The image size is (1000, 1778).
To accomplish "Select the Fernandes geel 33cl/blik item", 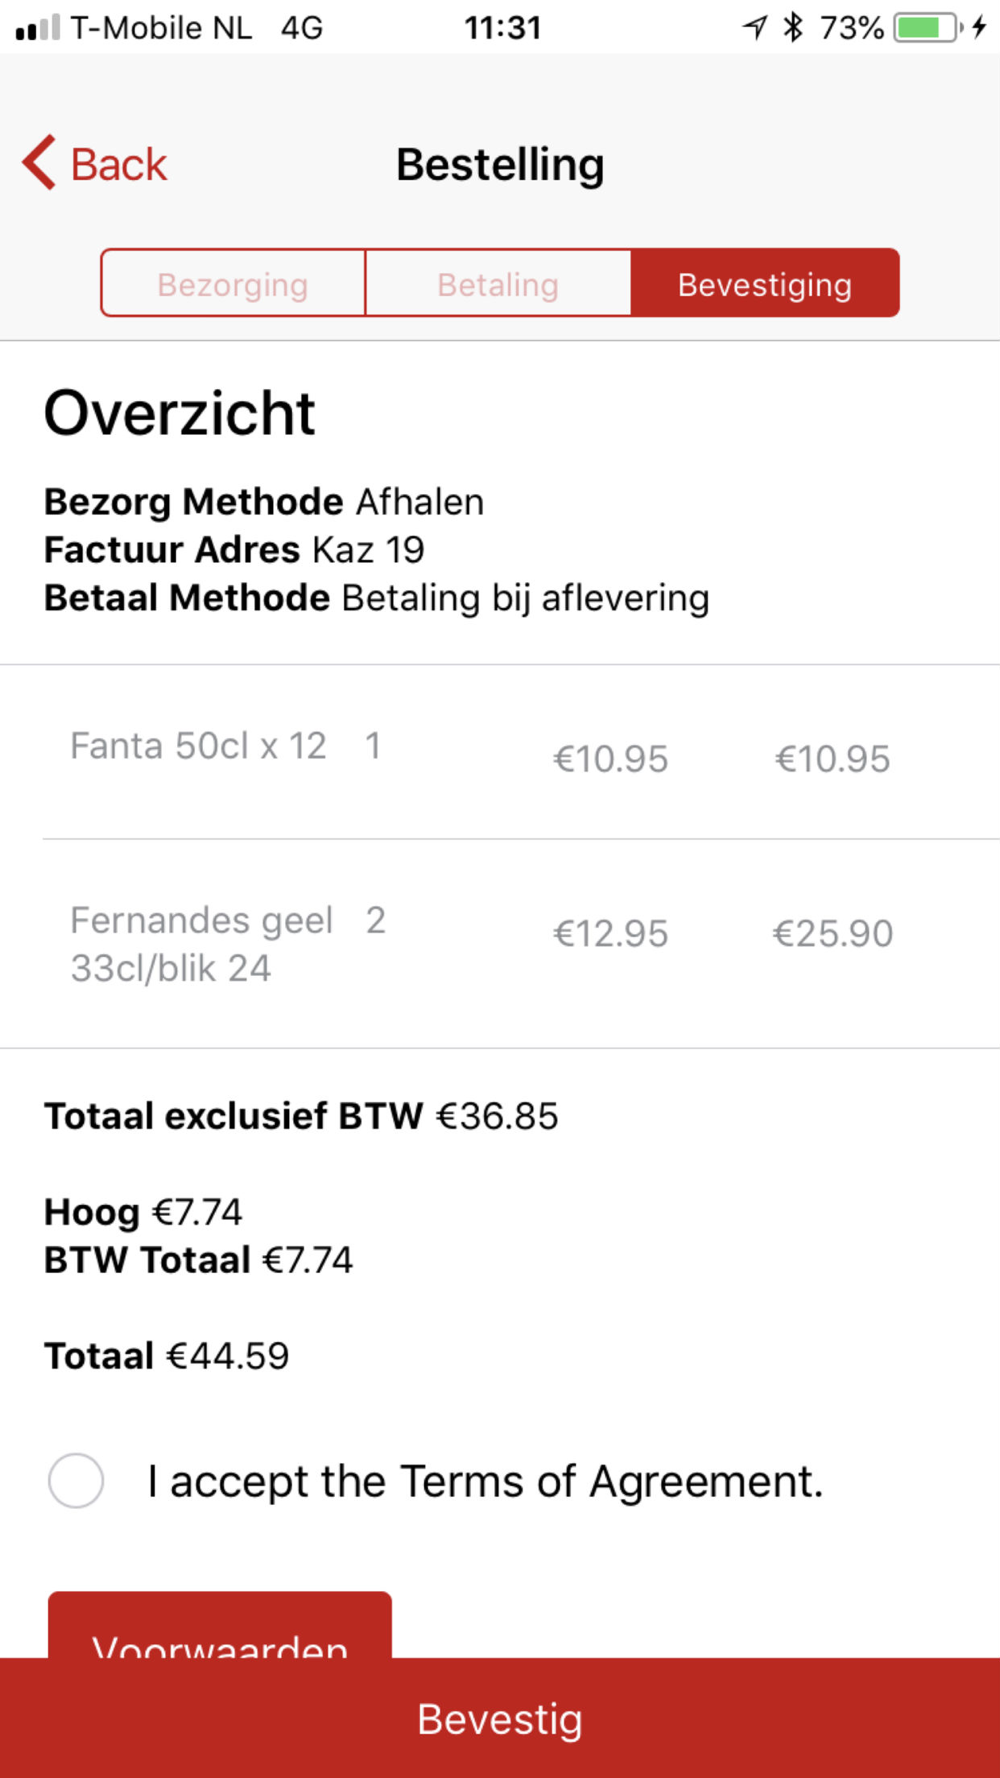I will [x=200, y=943].
